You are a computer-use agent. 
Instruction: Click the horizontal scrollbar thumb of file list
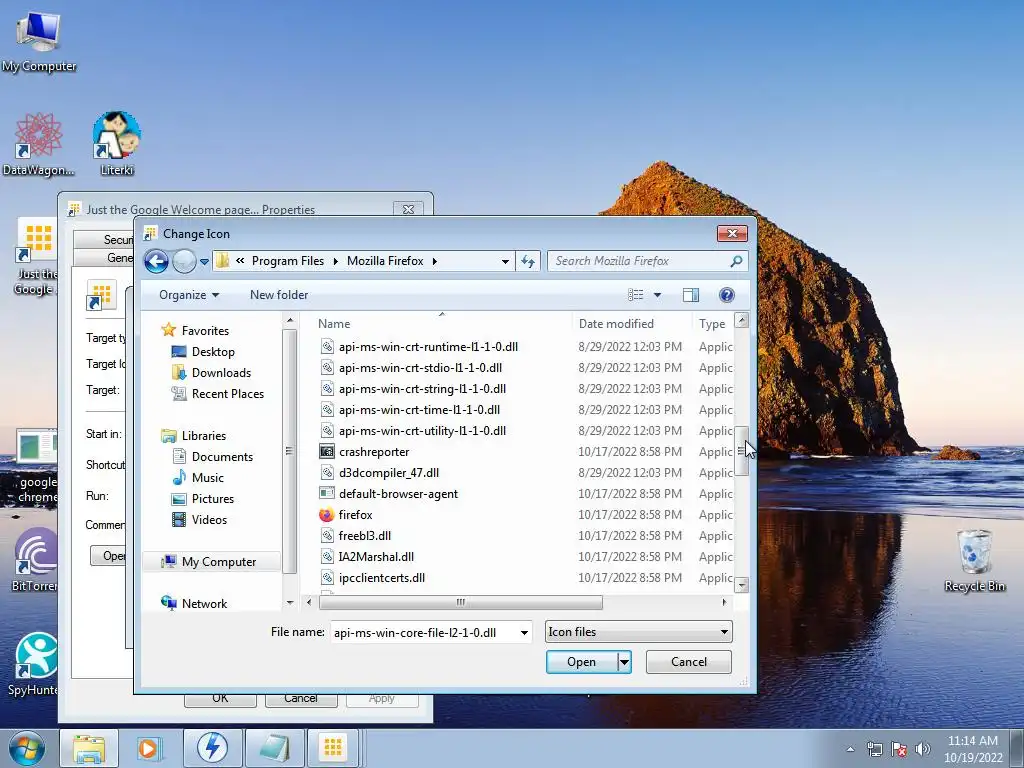[x=460, y=602]
